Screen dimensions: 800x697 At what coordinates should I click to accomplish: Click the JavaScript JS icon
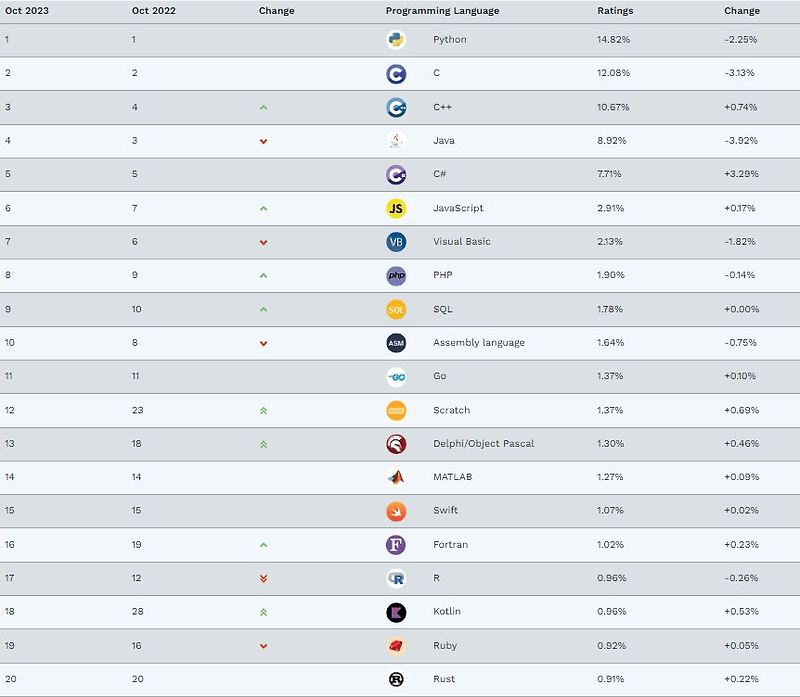tap(396, 208)
